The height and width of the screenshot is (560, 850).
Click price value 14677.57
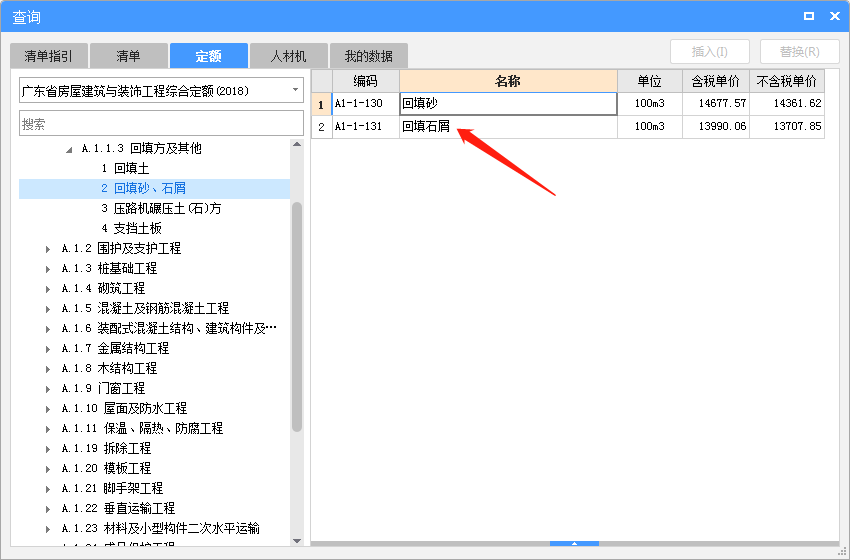[716, 104]
